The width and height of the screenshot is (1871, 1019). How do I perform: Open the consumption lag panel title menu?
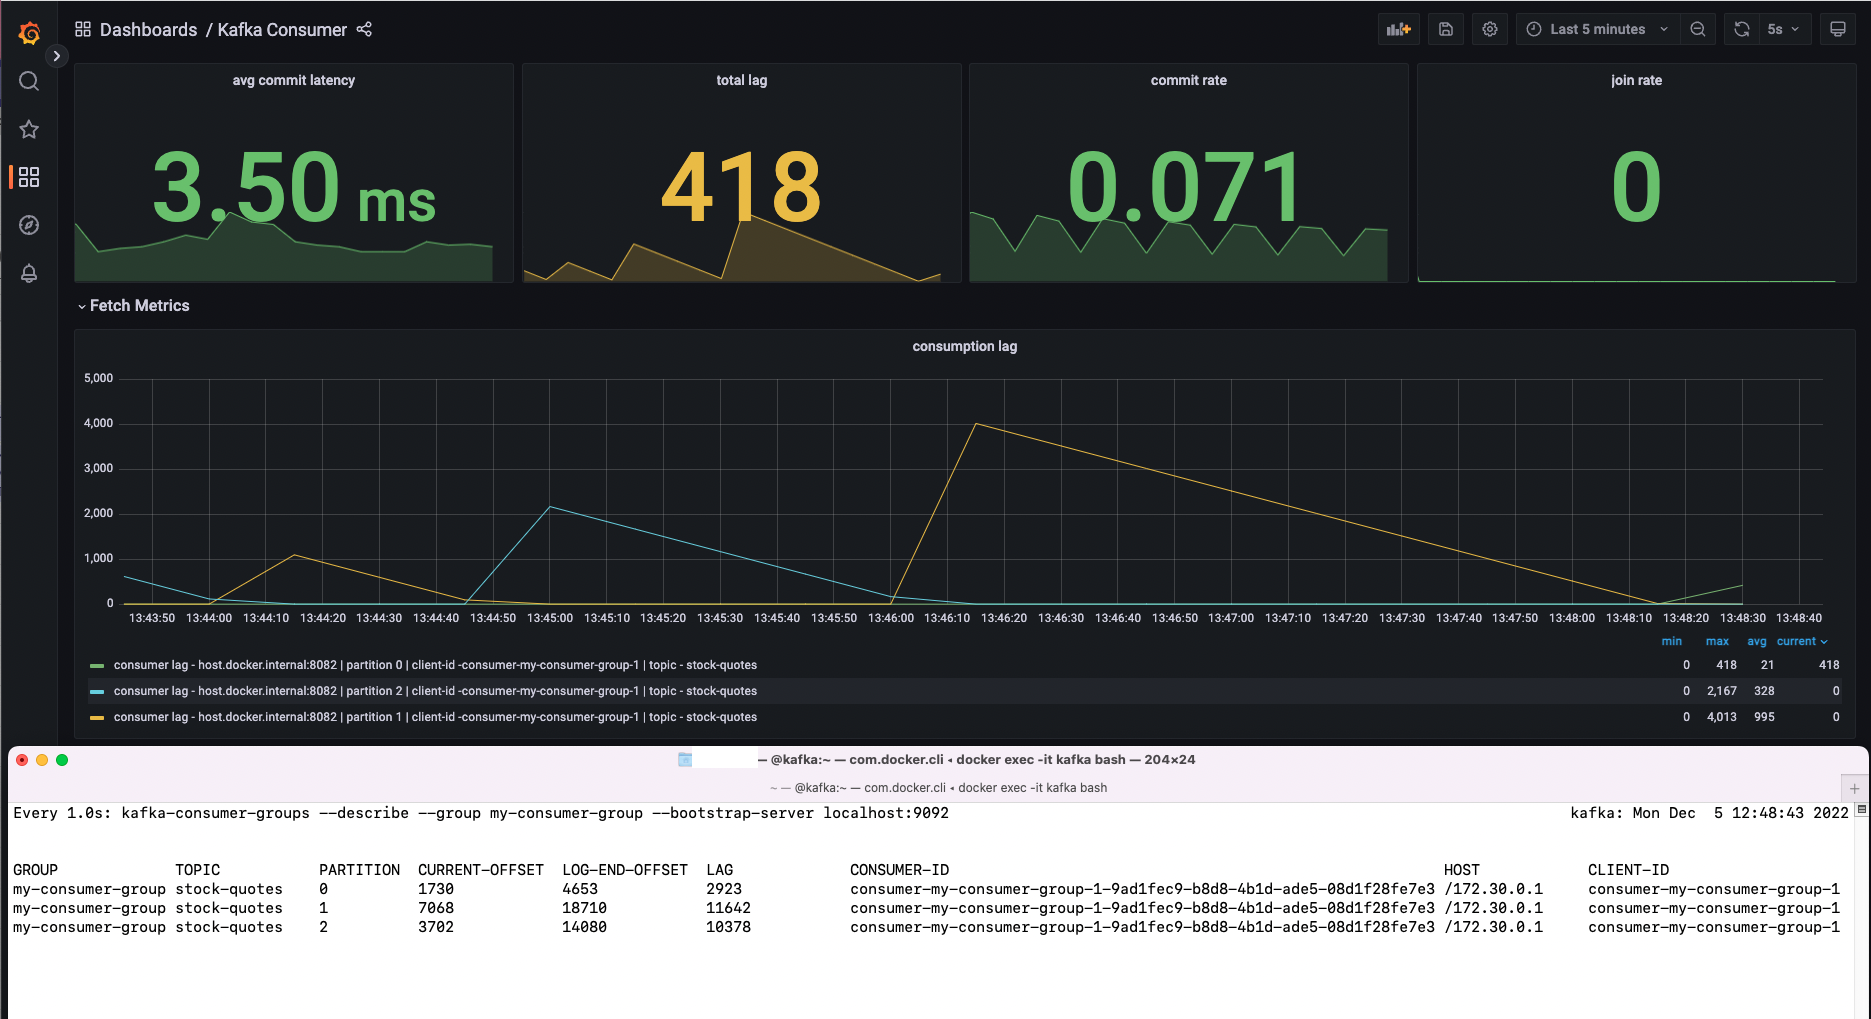(965, 346)
